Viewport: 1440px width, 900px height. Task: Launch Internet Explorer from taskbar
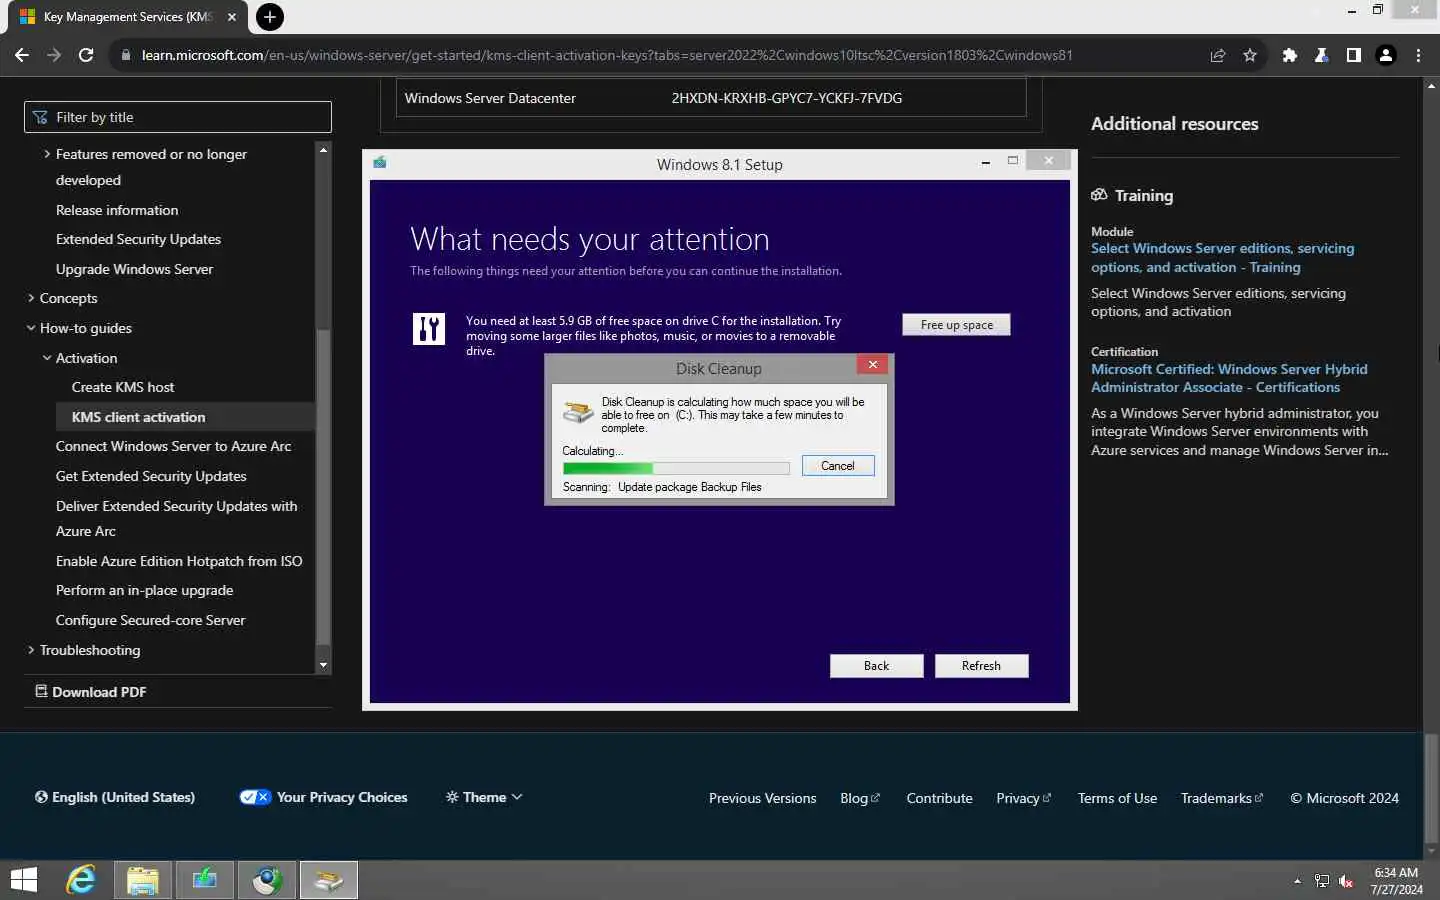pos(81,880)
